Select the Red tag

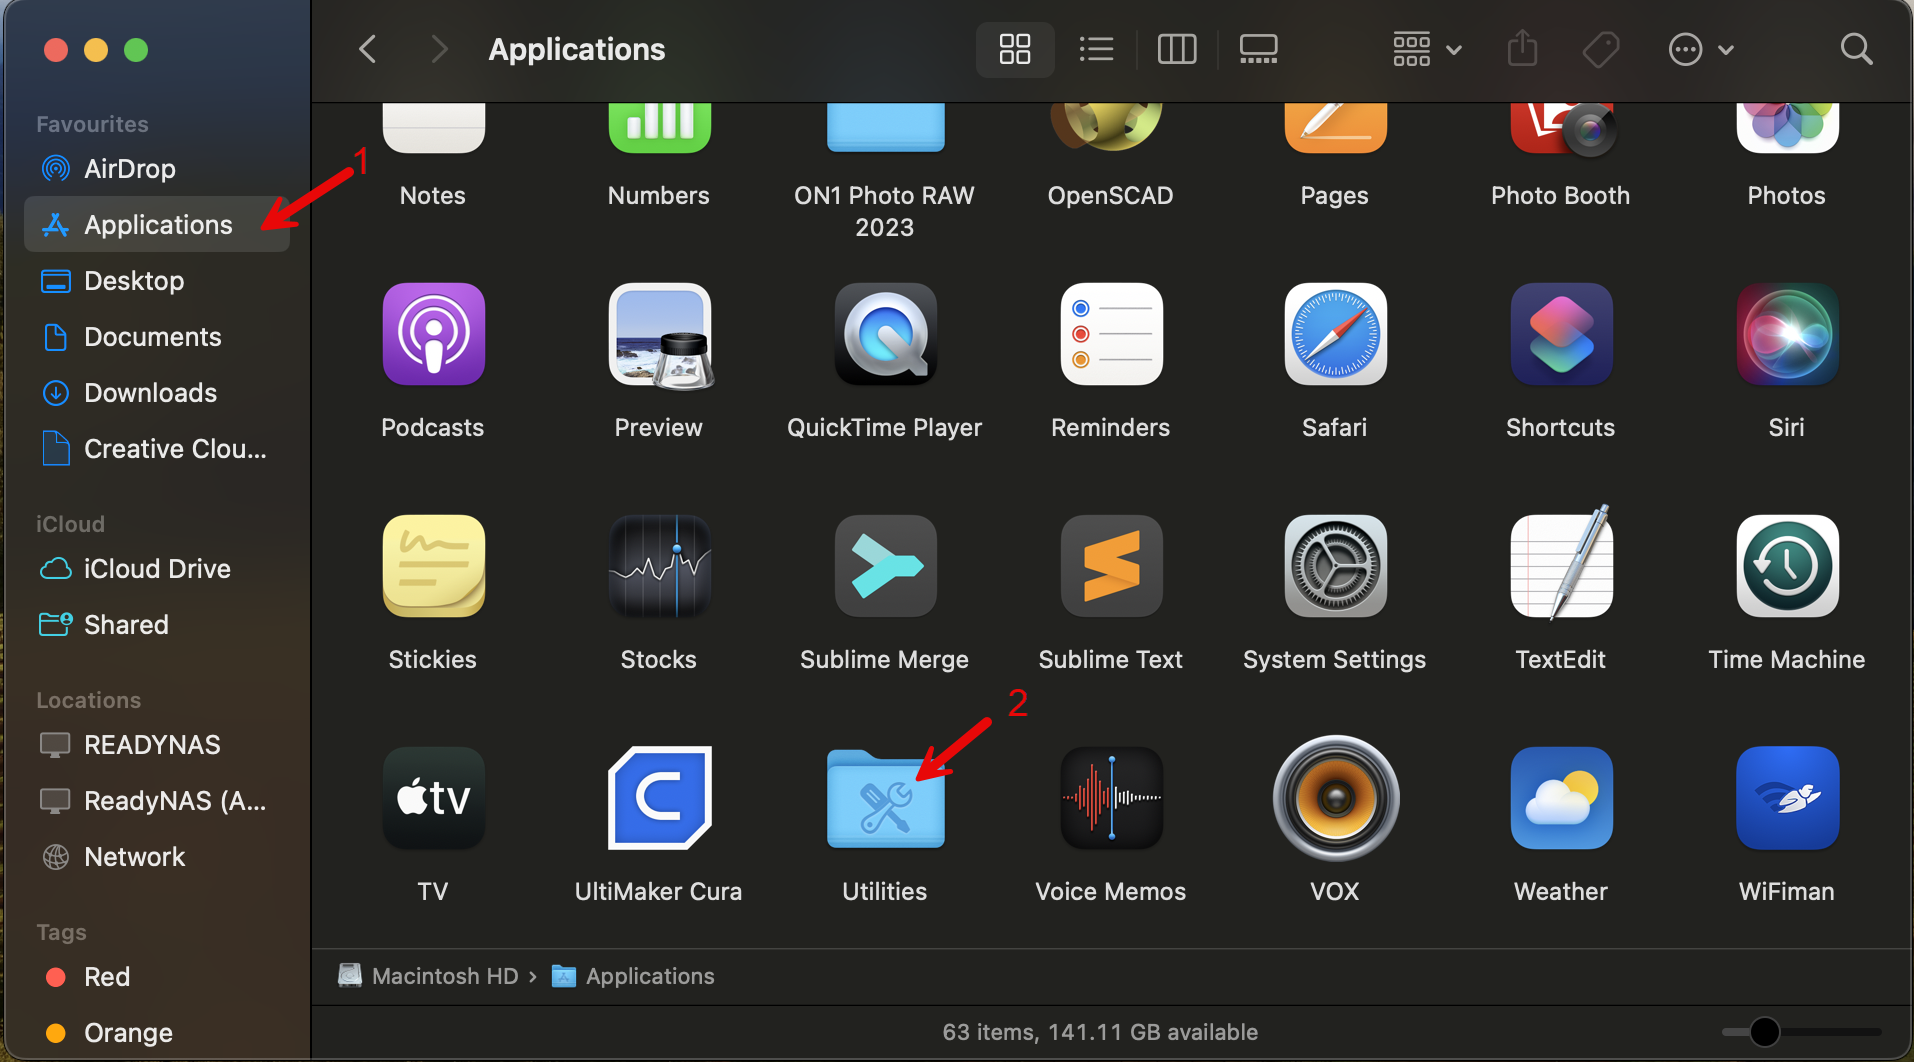(157, 977)
